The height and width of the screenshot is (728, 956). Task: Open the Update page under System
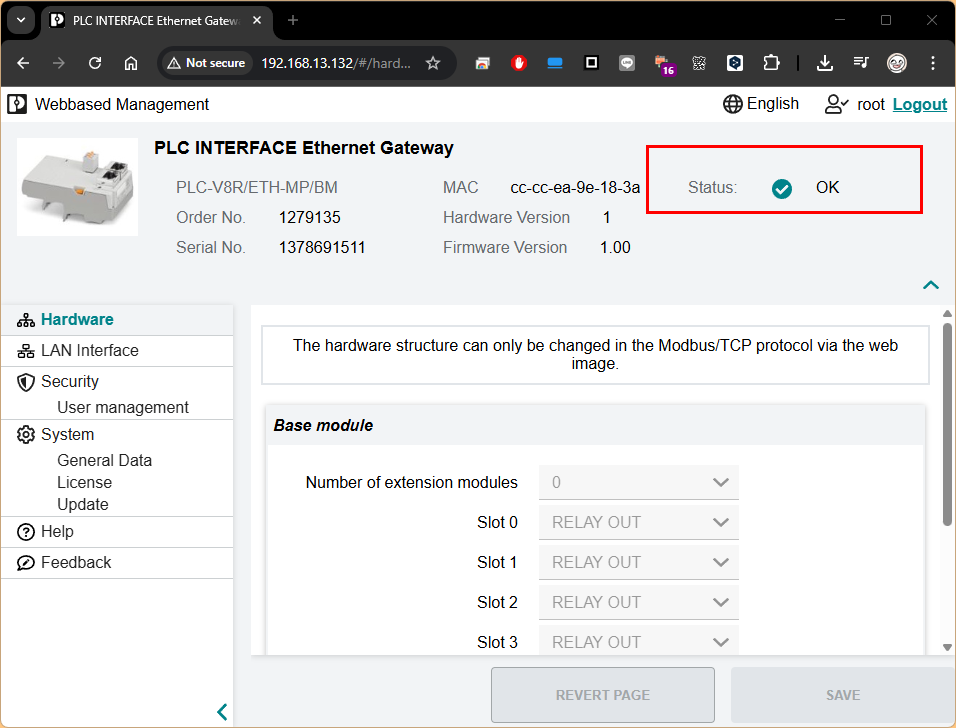(x=83, y=504)
